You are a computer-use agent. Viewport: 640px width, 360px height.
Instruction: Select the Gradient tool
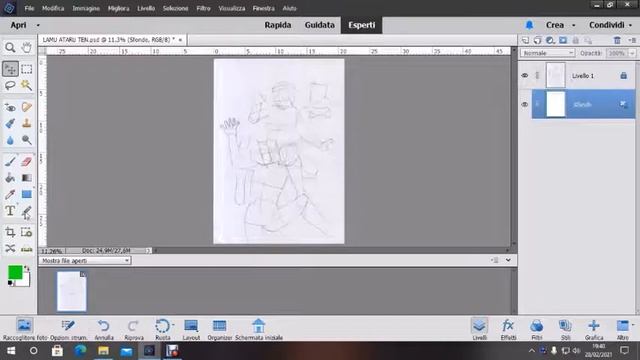coord(27,178)
